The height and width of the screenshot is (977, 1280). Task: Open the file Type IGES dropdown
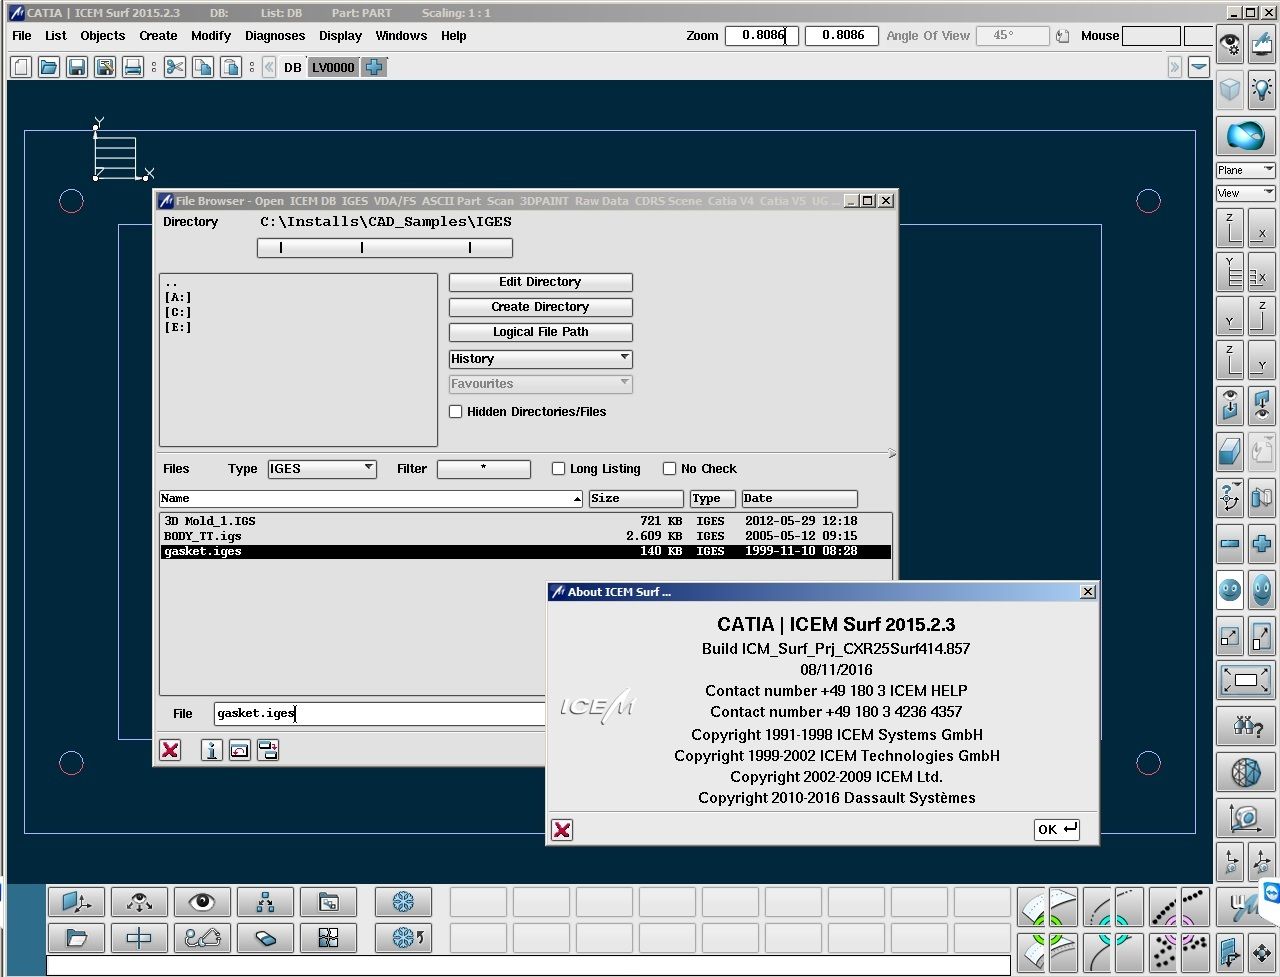(322, 469)
